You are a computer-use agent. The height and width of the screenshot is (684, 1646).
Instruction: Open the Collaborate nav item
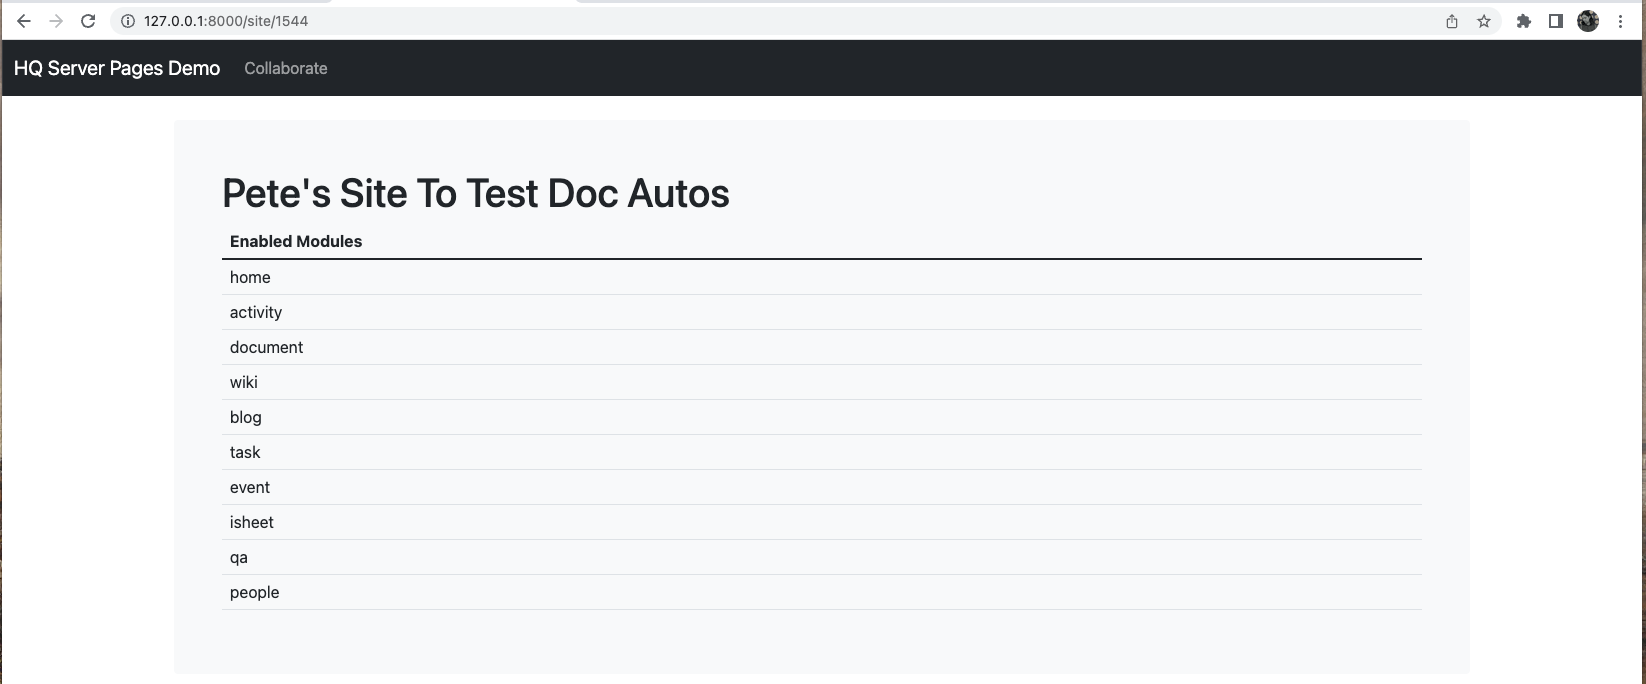click(286, 68)
